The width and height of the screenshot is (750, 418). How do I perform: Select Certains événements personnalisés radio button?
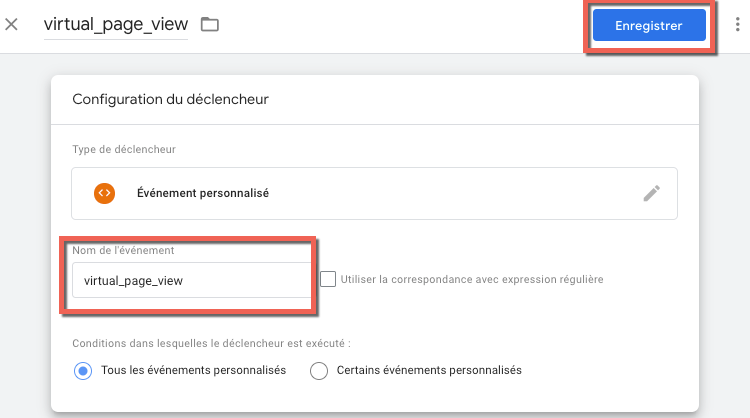click(x=319, y=370)
